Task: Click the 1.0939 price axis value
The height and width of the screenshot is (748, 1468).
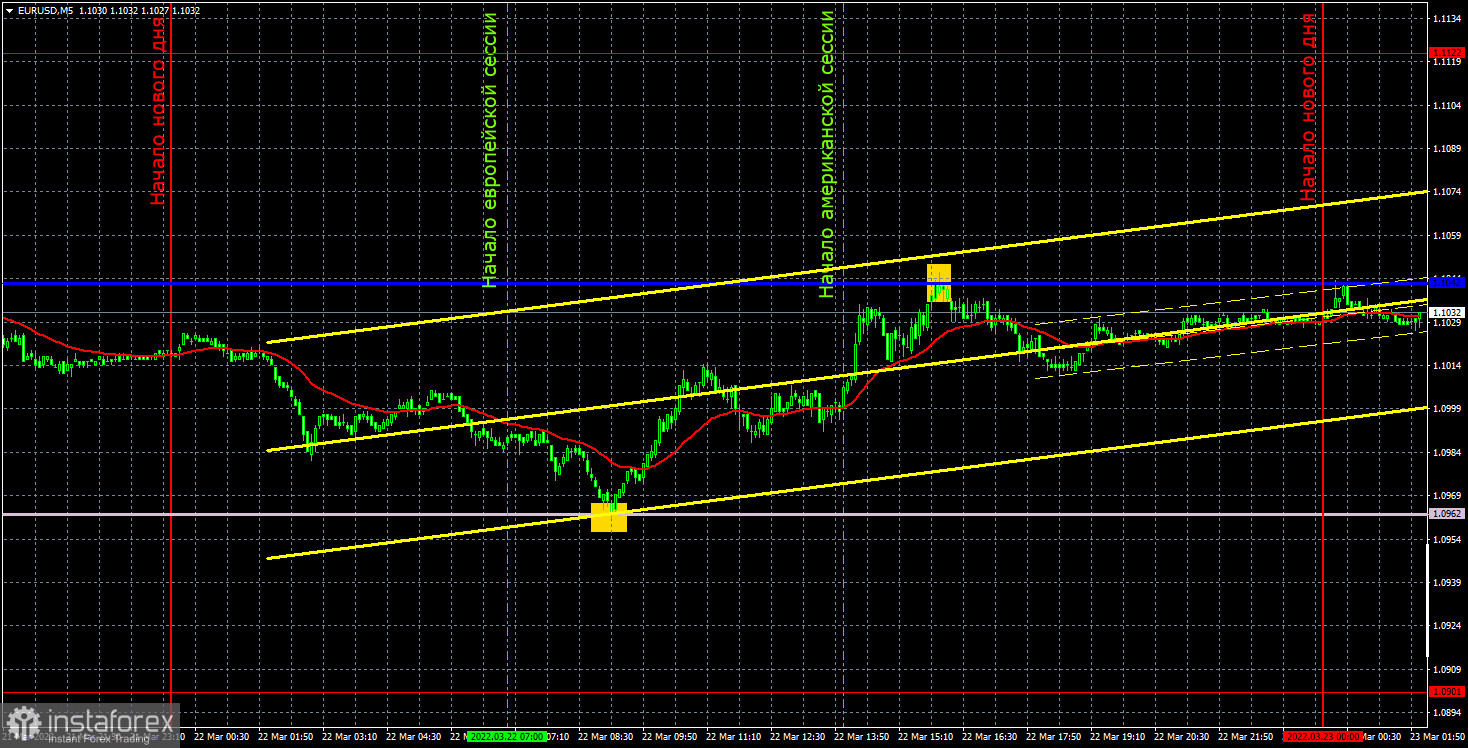Action: coord(1447,583)
